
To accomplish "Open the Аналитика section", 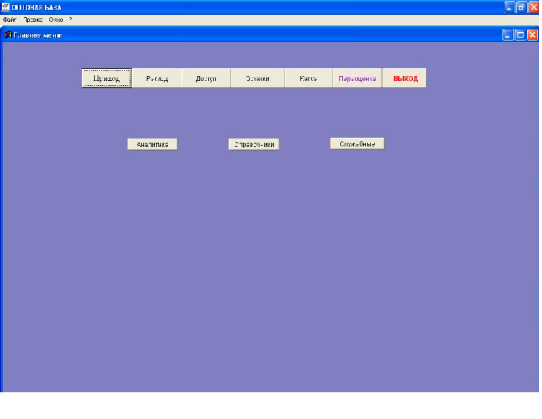I will tap(152, 144).
